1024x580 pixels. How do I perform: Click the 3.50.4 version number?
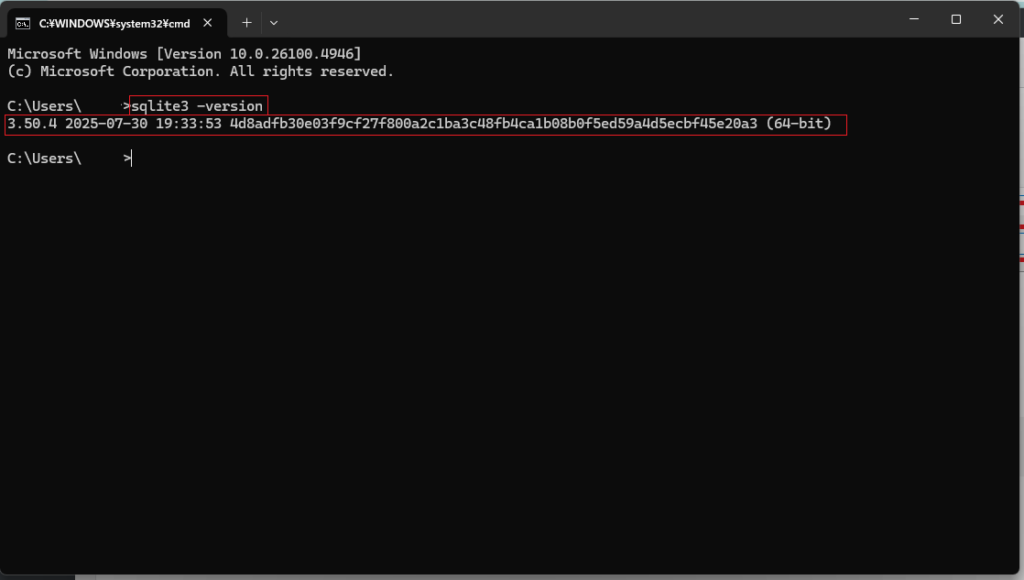point(32,123)
